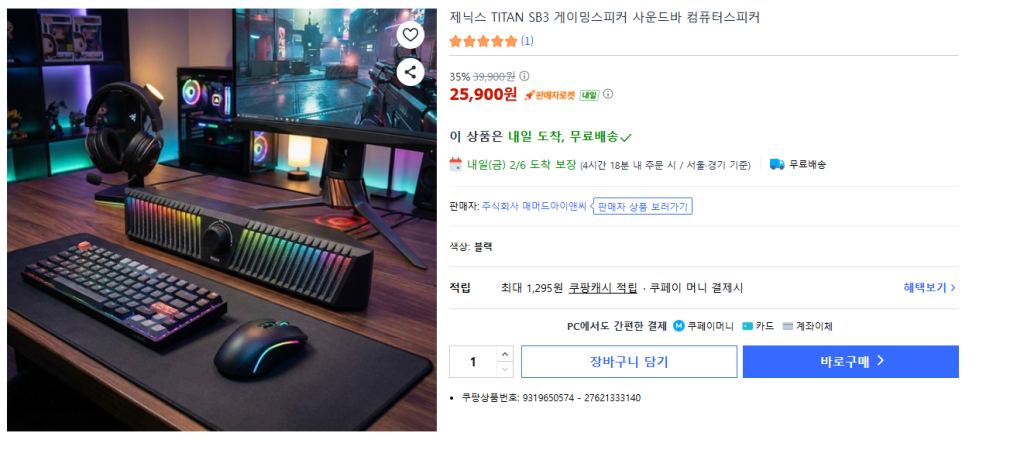Click the seller rocket badge icon
The height and width of the screenshot is (457, 1024).
[x=529, y=95]
